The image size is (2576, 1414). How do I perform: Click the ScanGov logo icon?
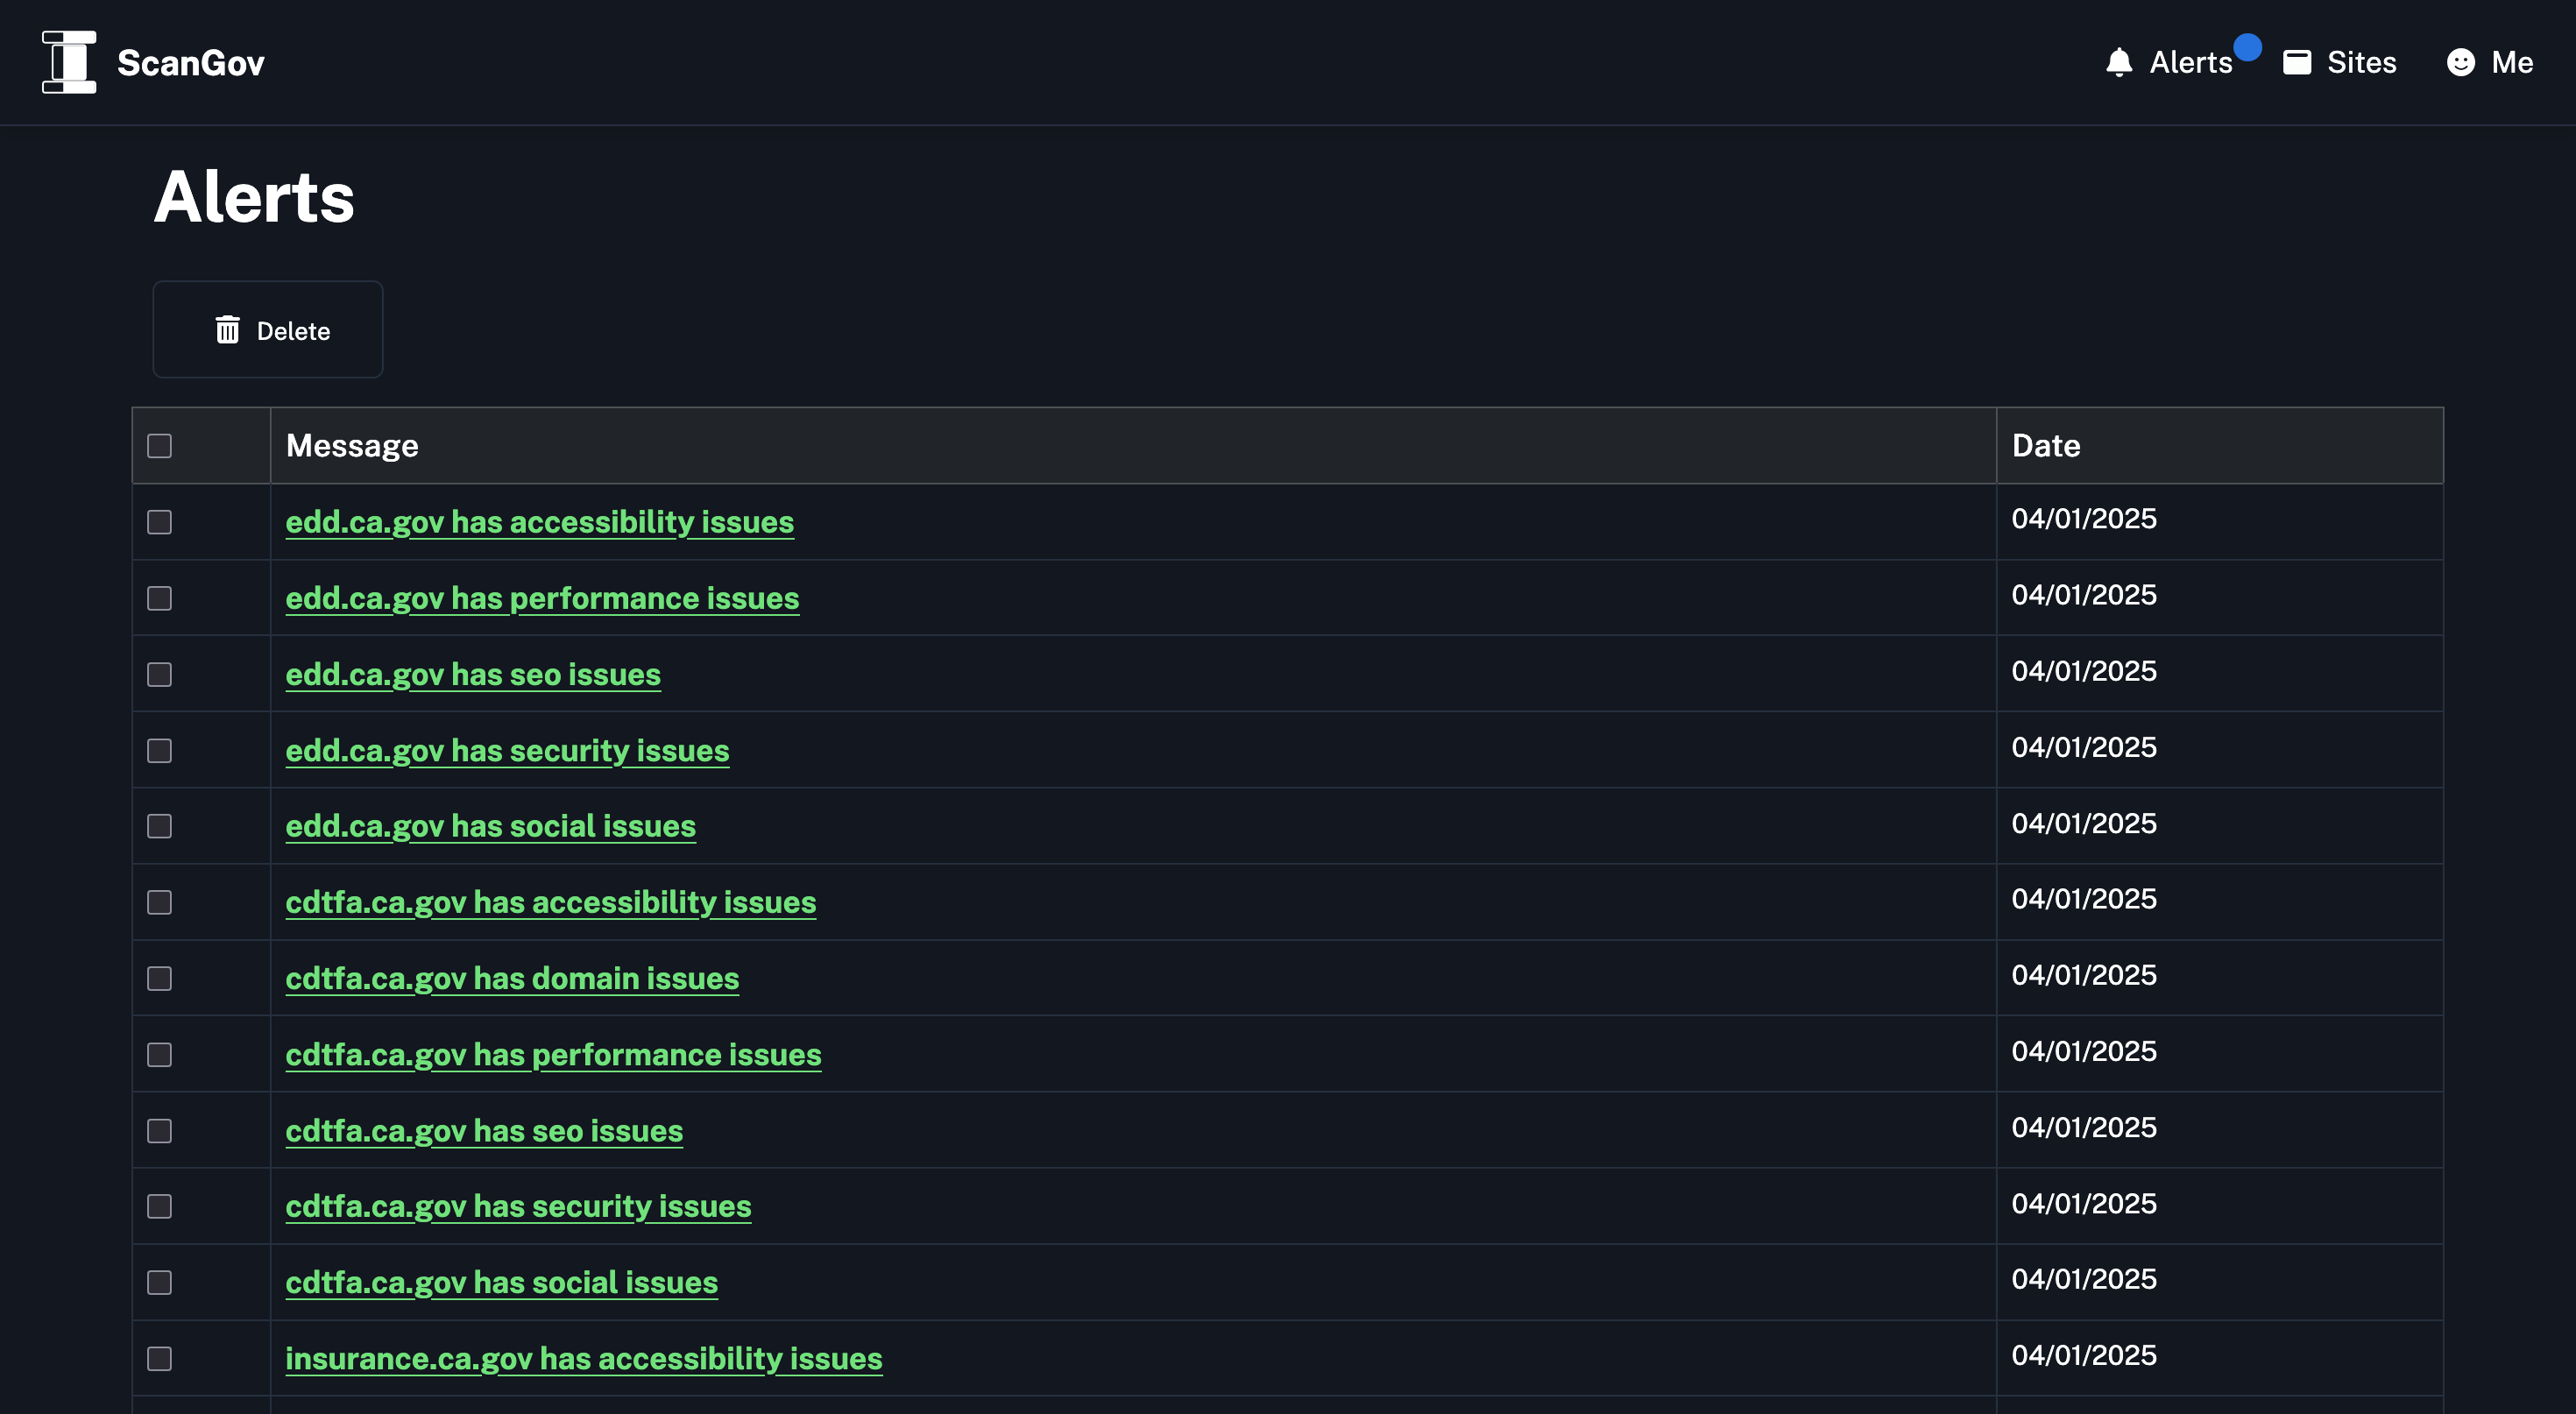pyautogui.click(x=69, y=62)
